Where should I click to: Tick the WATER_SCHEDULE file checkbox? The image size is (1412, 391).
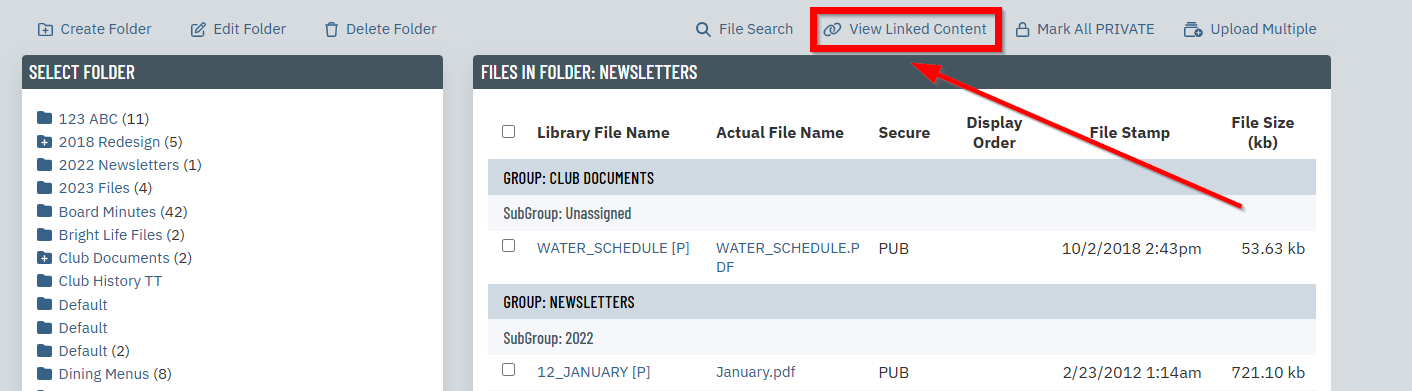[x=508, y=245]
